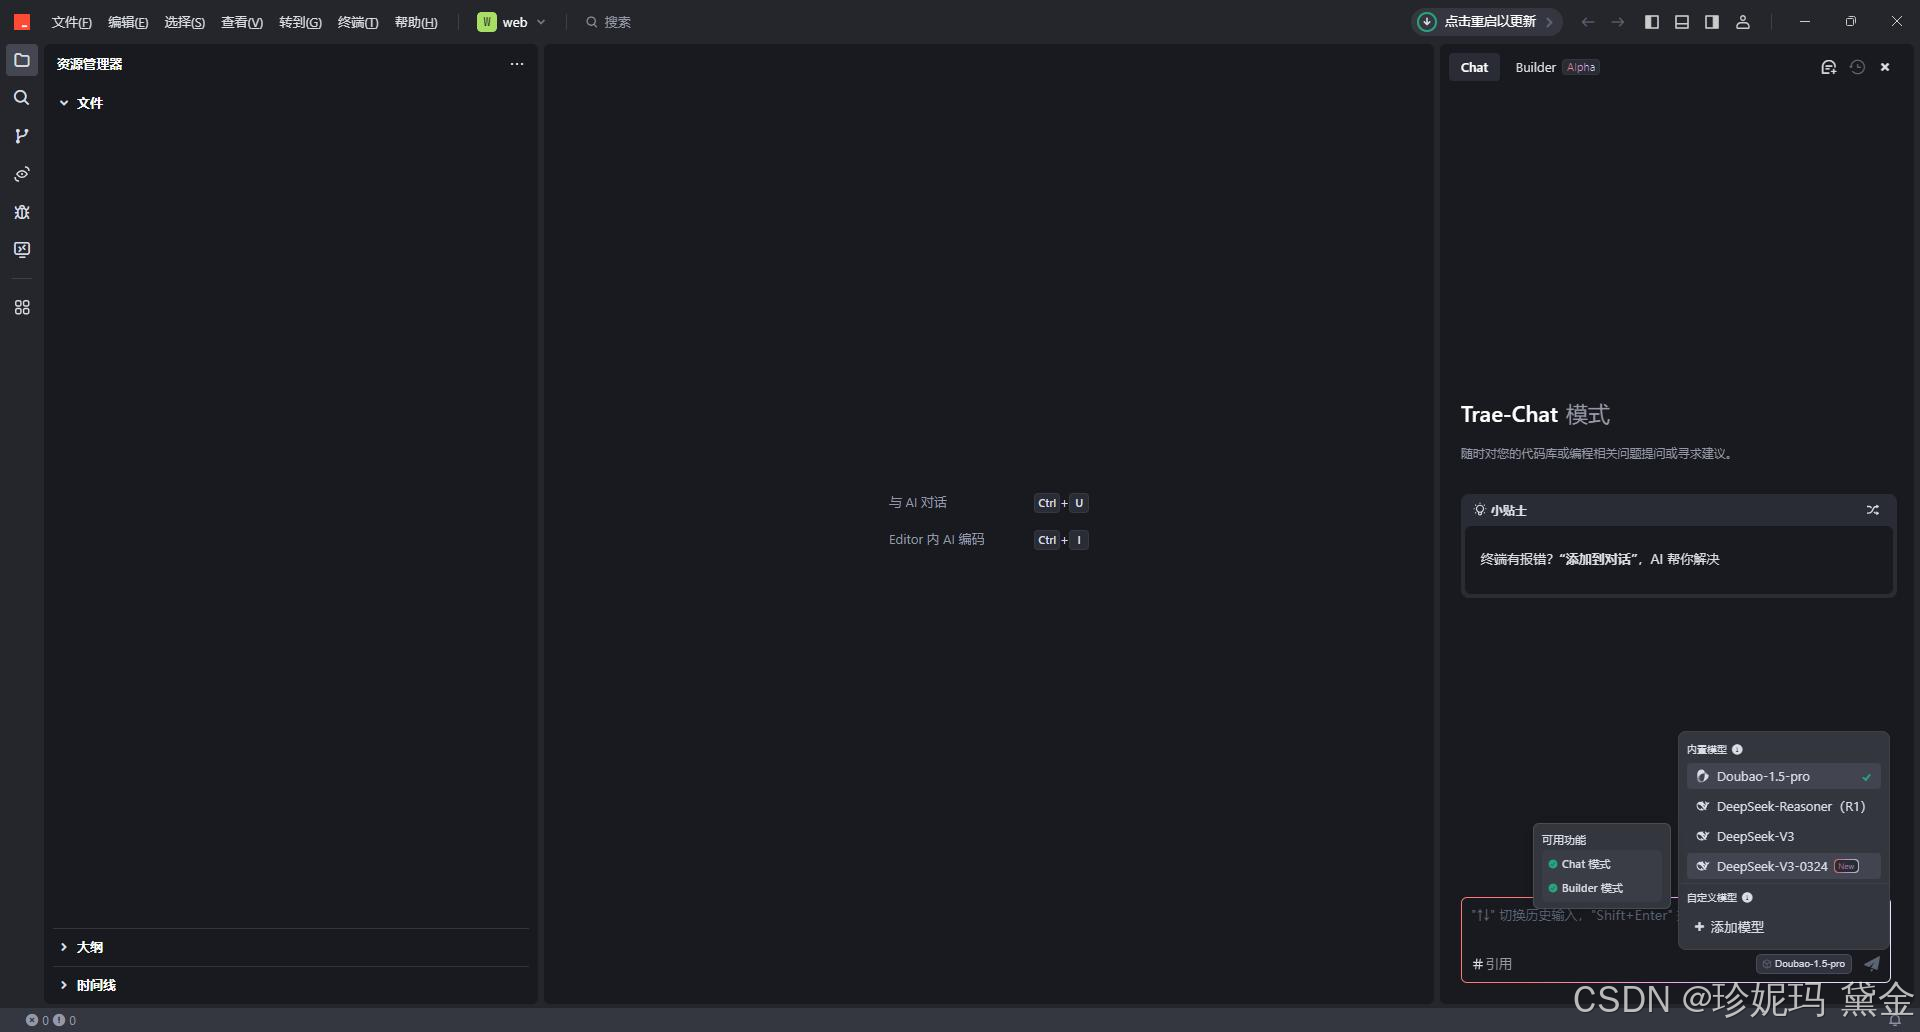
Task: Select the Doubao-1.5-pro model
Action: click(x=1783, y=776)
